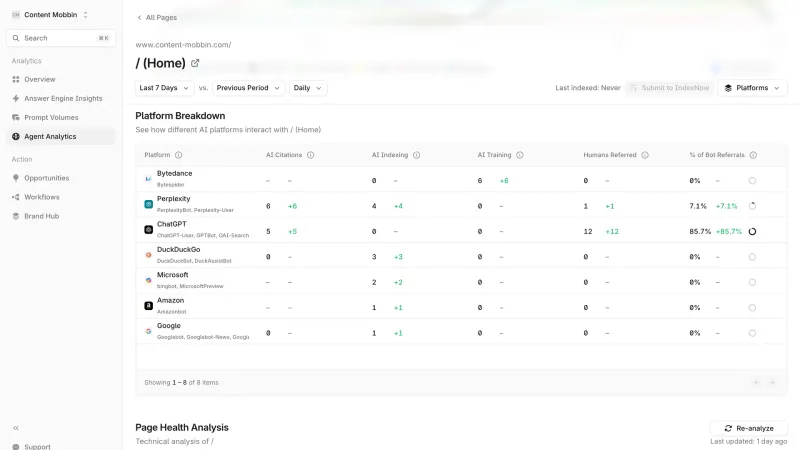Click the search magnifier icon

point(16,38)
